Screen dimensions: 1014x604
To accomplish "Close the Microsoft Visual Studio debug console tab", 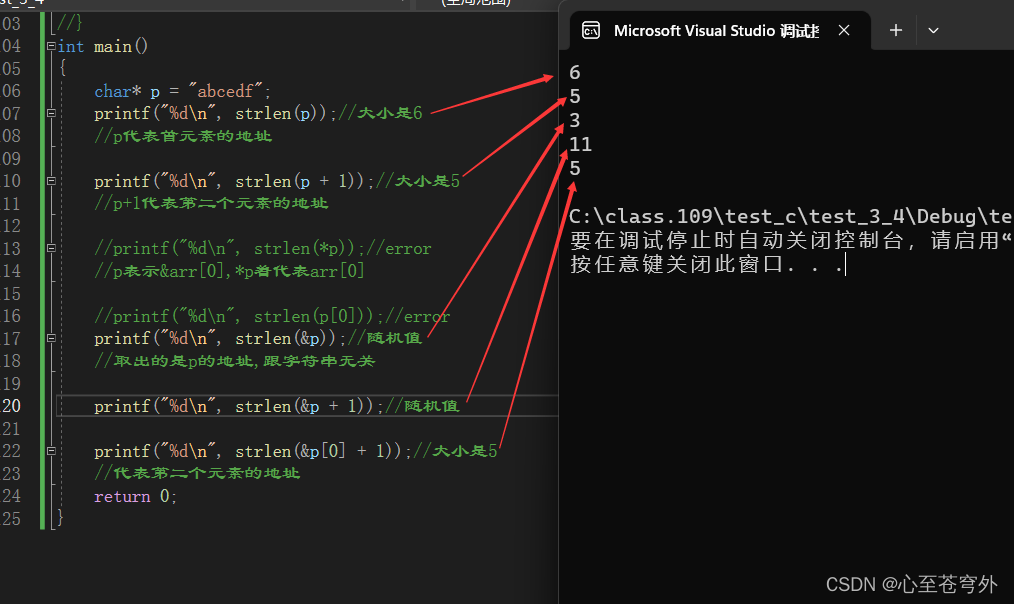I will click(846, 30).
